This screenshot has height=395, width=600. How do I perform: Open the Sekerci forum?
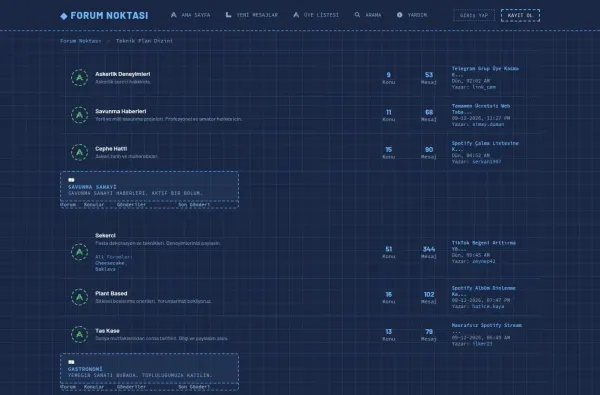pyautogui.click(x=105, y=236)
